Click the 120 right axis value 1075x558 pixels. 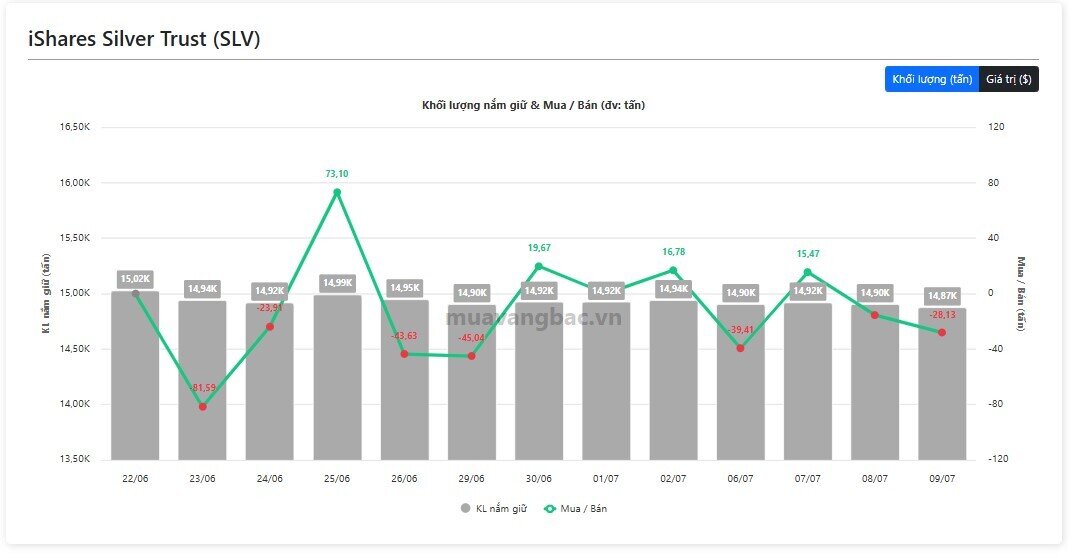(x=995, y=127)
